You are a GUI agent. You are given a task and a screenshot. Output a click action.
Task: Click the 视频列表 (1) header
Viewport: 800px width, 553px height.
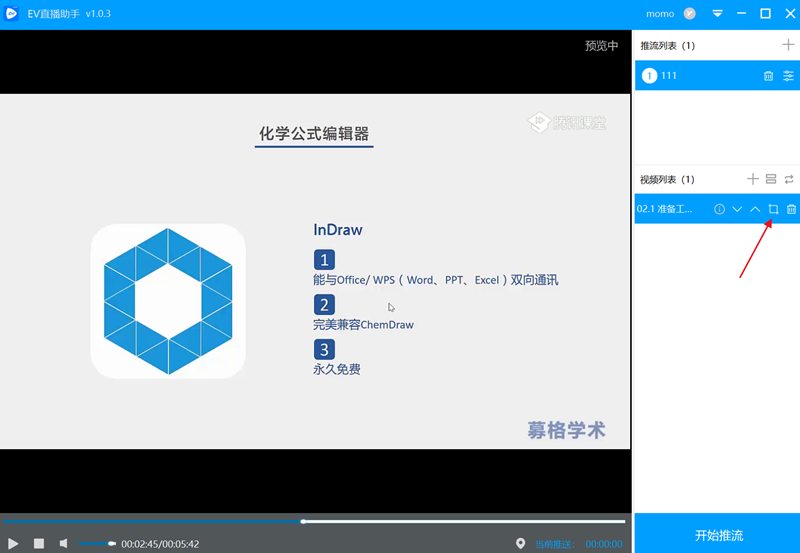coord(667,180)
